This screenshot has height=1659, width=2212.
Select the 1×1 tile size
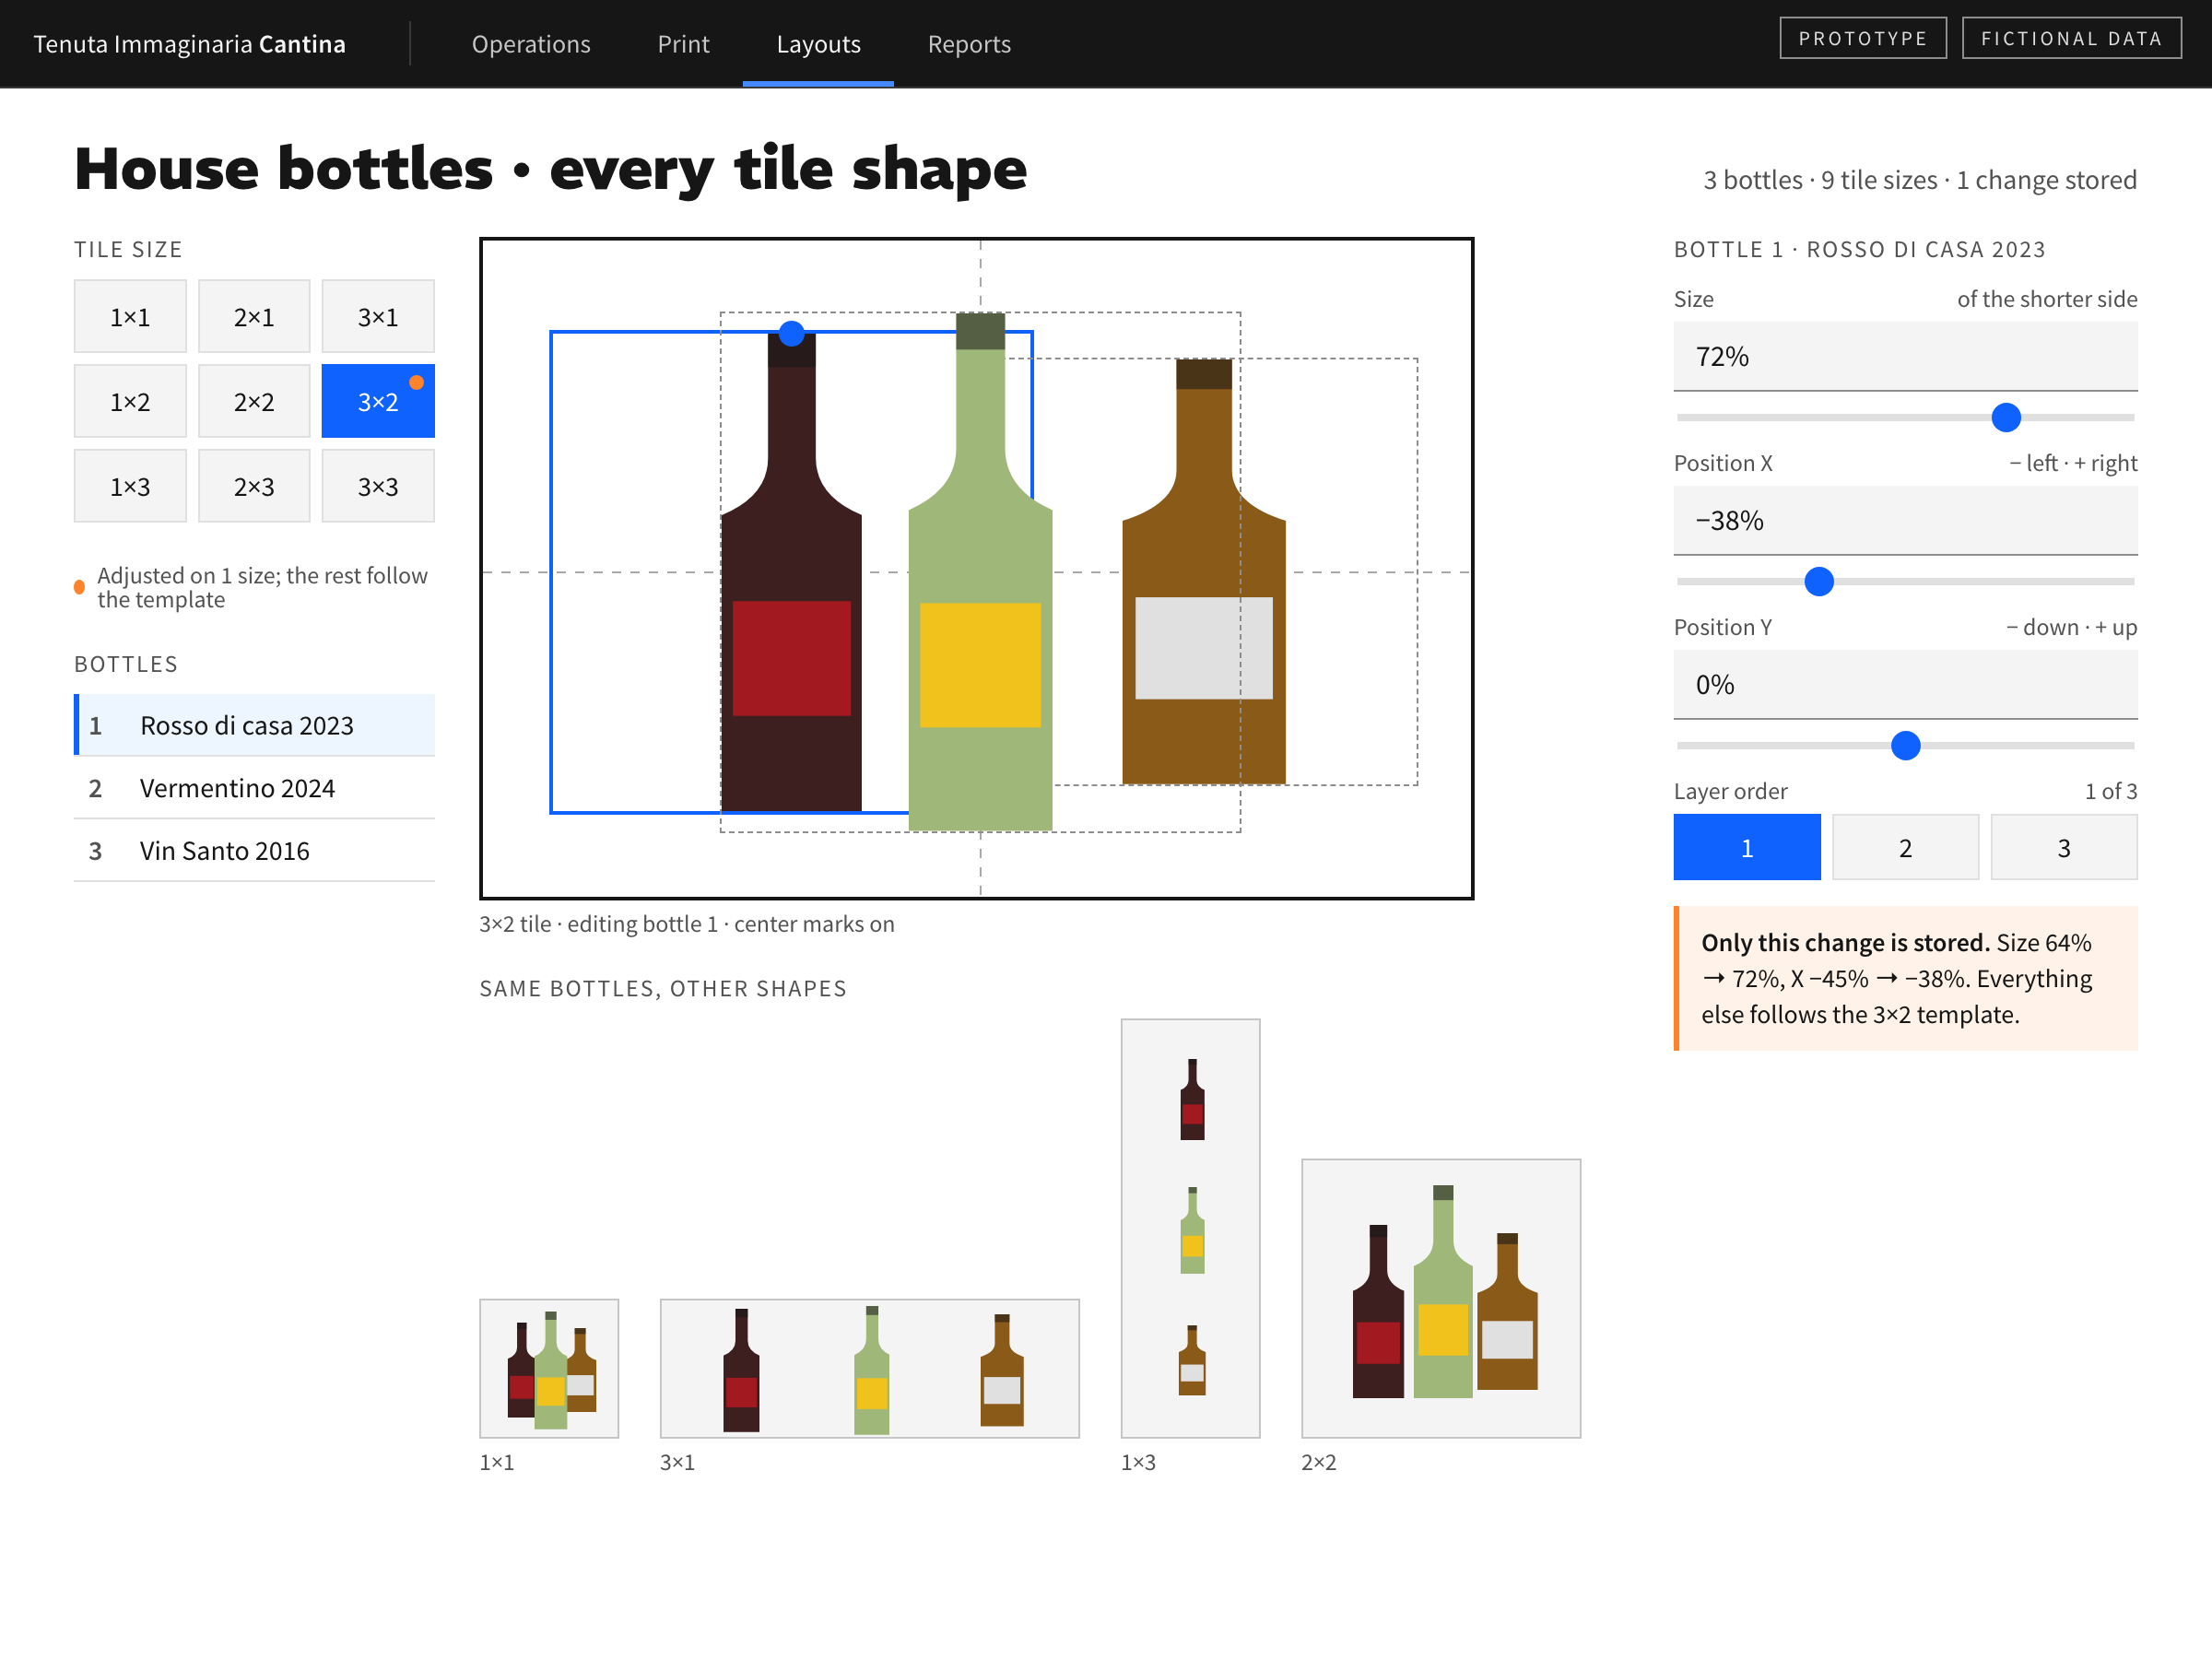pyautogui.click(x=130, y=317)
